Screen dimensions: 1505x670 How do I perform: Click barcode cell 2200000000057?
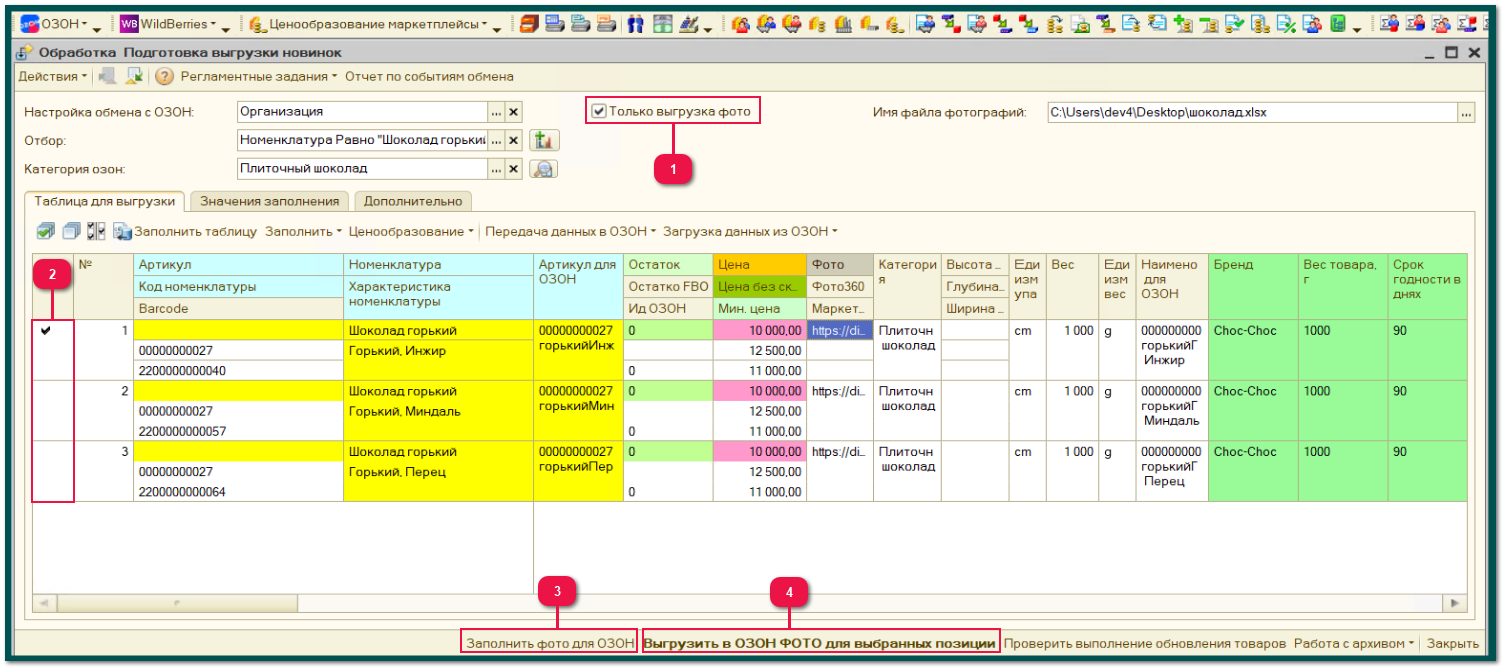pos(238,431)
